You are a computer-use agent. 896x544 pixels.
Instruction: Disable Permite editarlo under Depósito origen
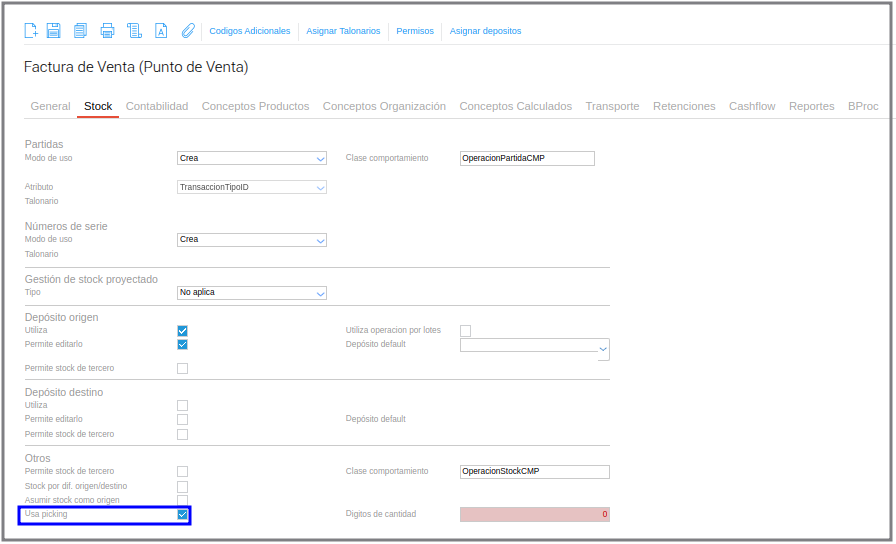point(182,345)
